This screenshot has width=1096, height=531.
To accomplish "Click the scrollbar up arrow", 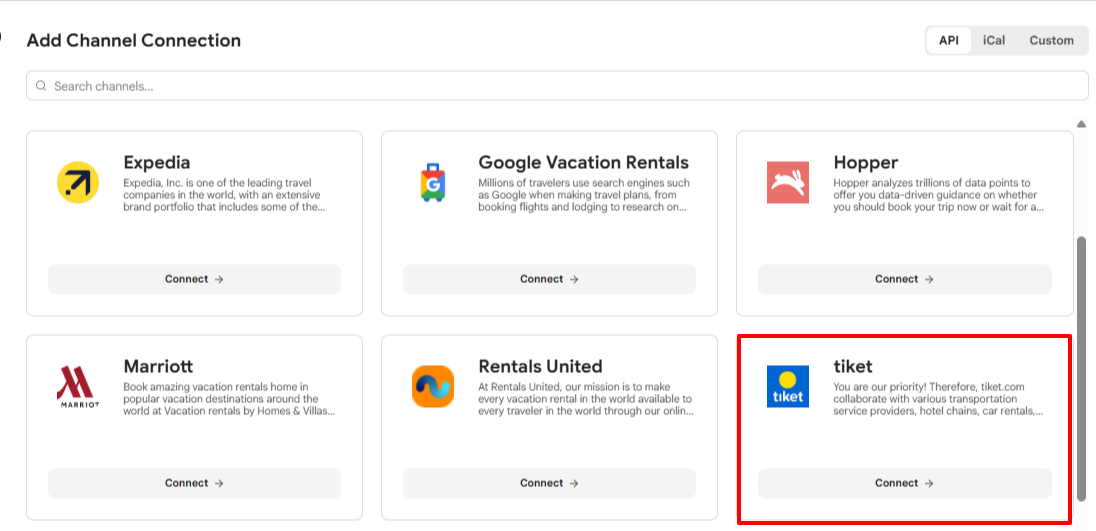I will point(1081,124).
